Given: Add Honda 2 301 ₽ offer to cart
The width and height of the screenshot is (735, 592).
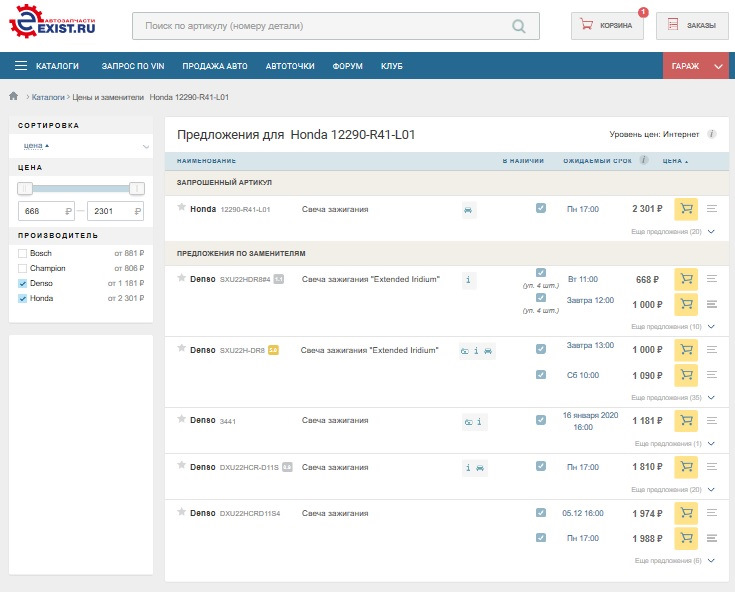Looking at the screenshot, I should (686, 209).
